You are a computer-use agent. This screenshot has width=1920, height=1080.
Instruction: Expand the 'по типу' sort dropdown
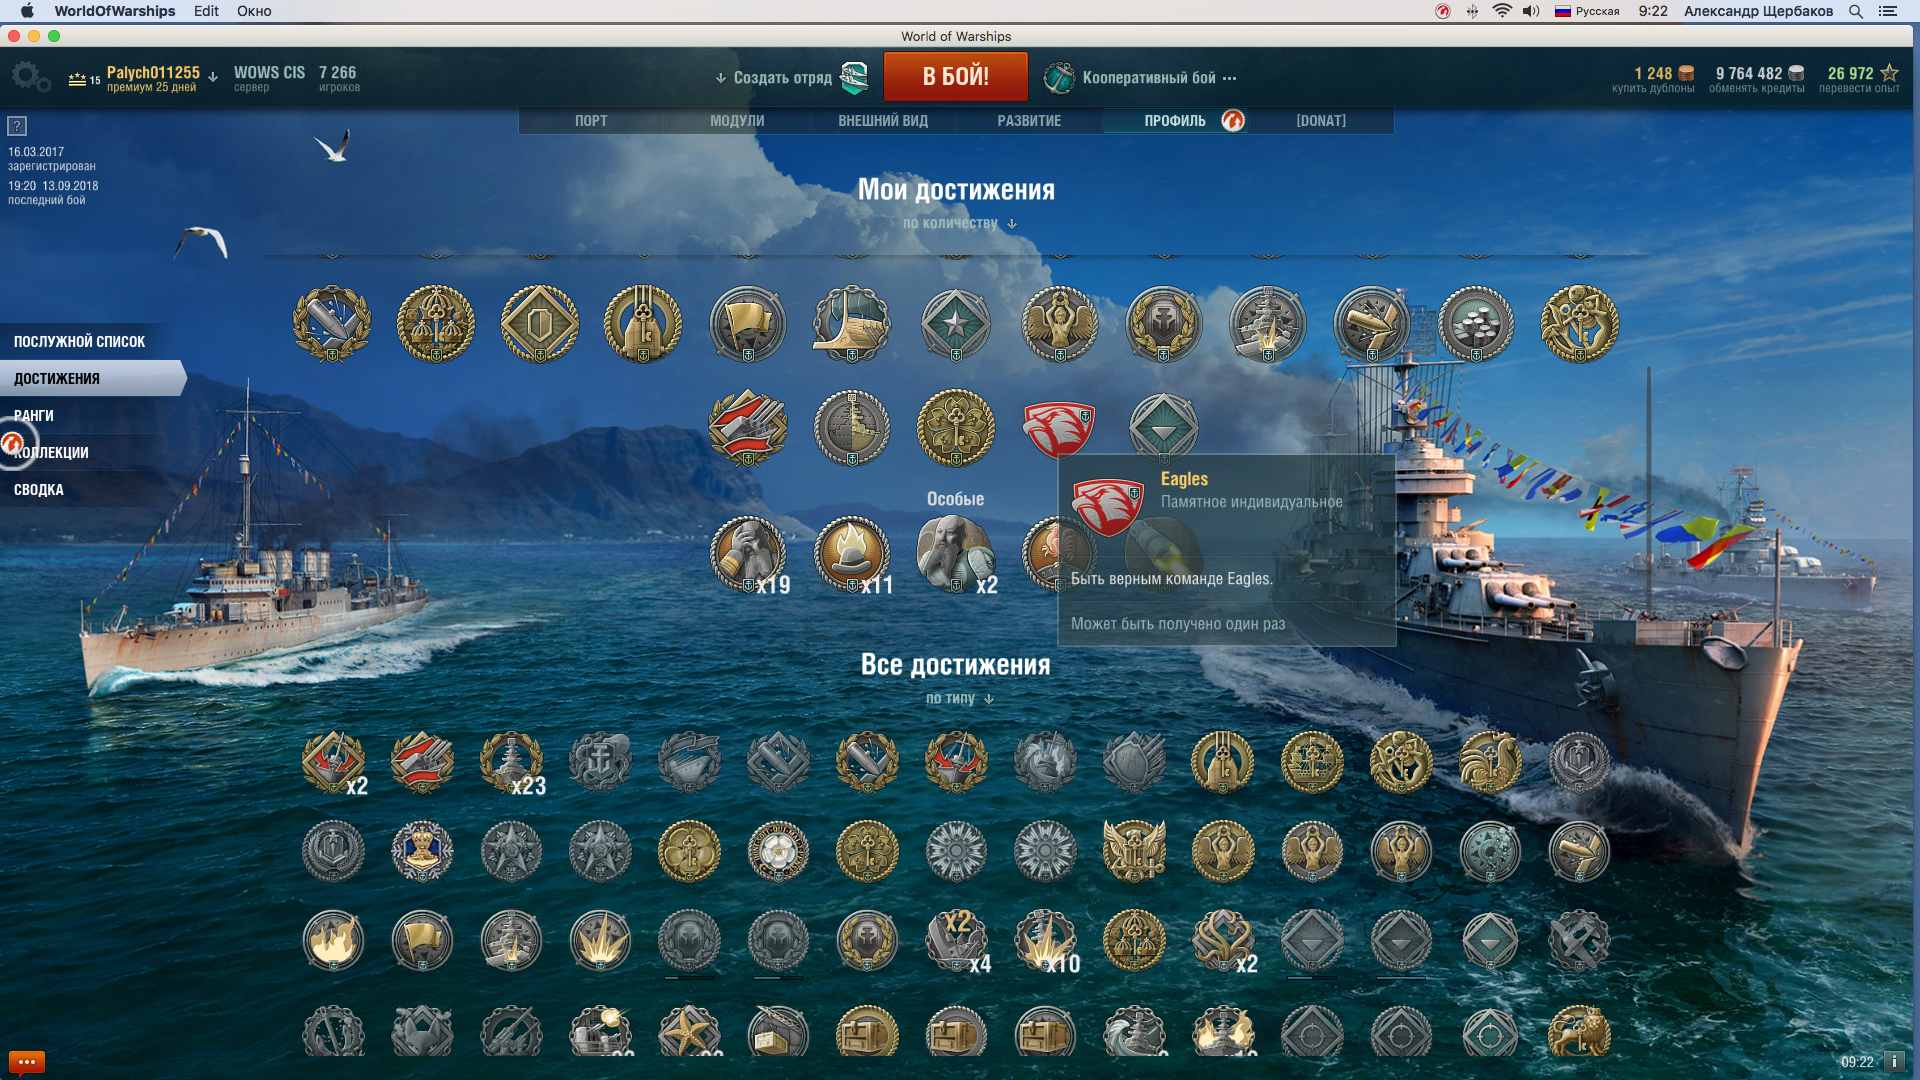pyautogui.click(x=959, y=698)
